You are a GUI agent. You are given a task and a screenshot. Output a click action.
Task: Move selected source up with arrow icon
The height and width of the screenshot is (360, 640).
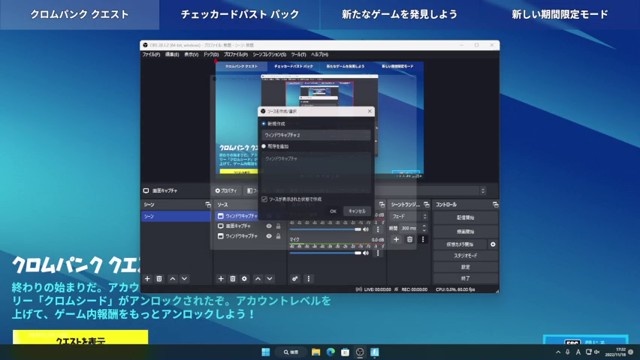coord(258,279)
